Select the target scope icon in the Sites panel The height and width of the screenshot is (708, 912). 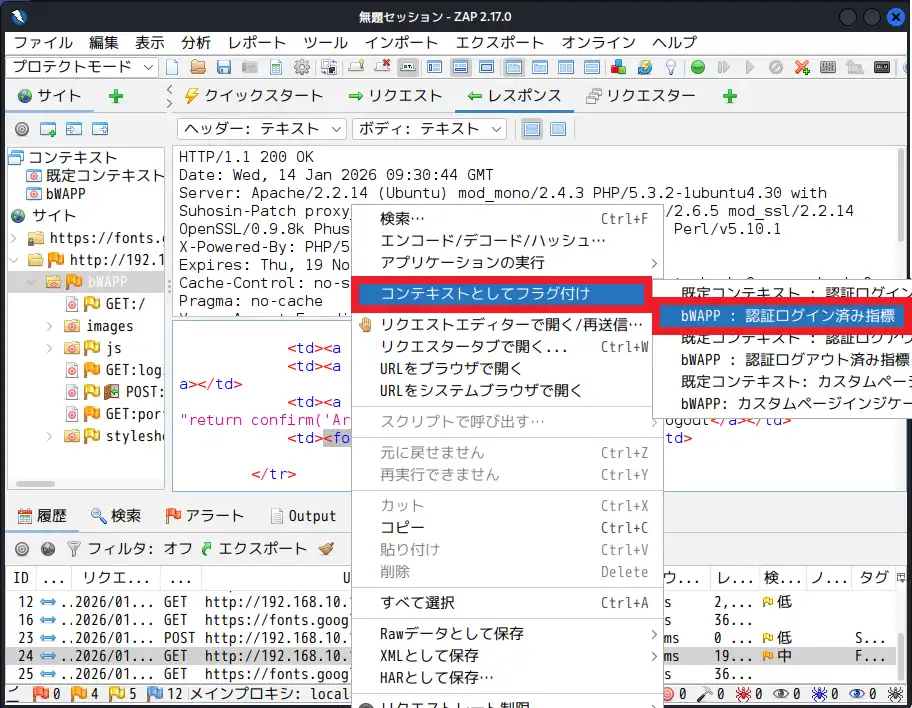(22, 128)
